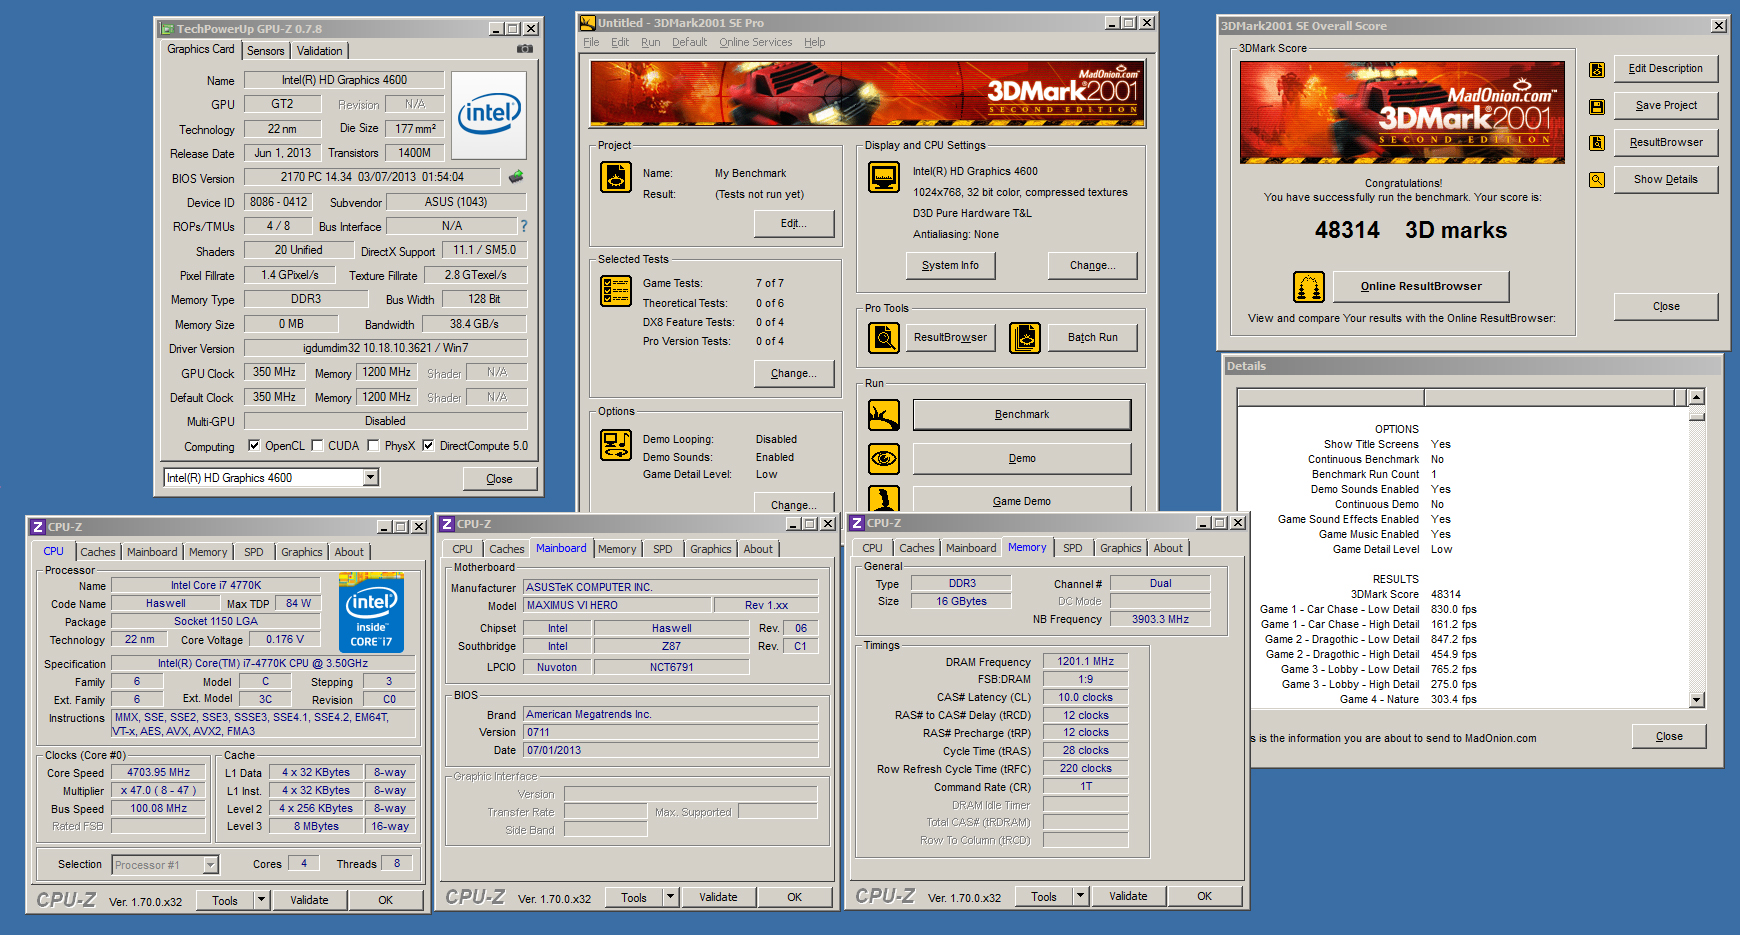Click the Show Details button

click(x=1666, y=180)
